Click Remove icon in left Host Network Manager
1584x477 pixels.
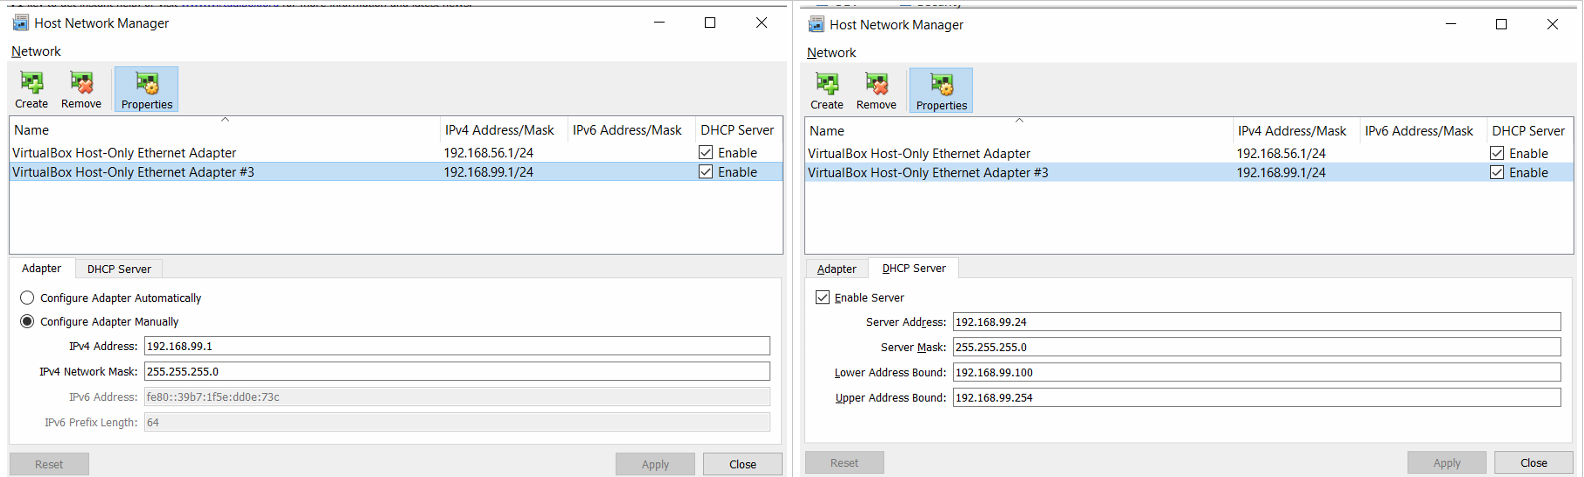coord(81,89)
